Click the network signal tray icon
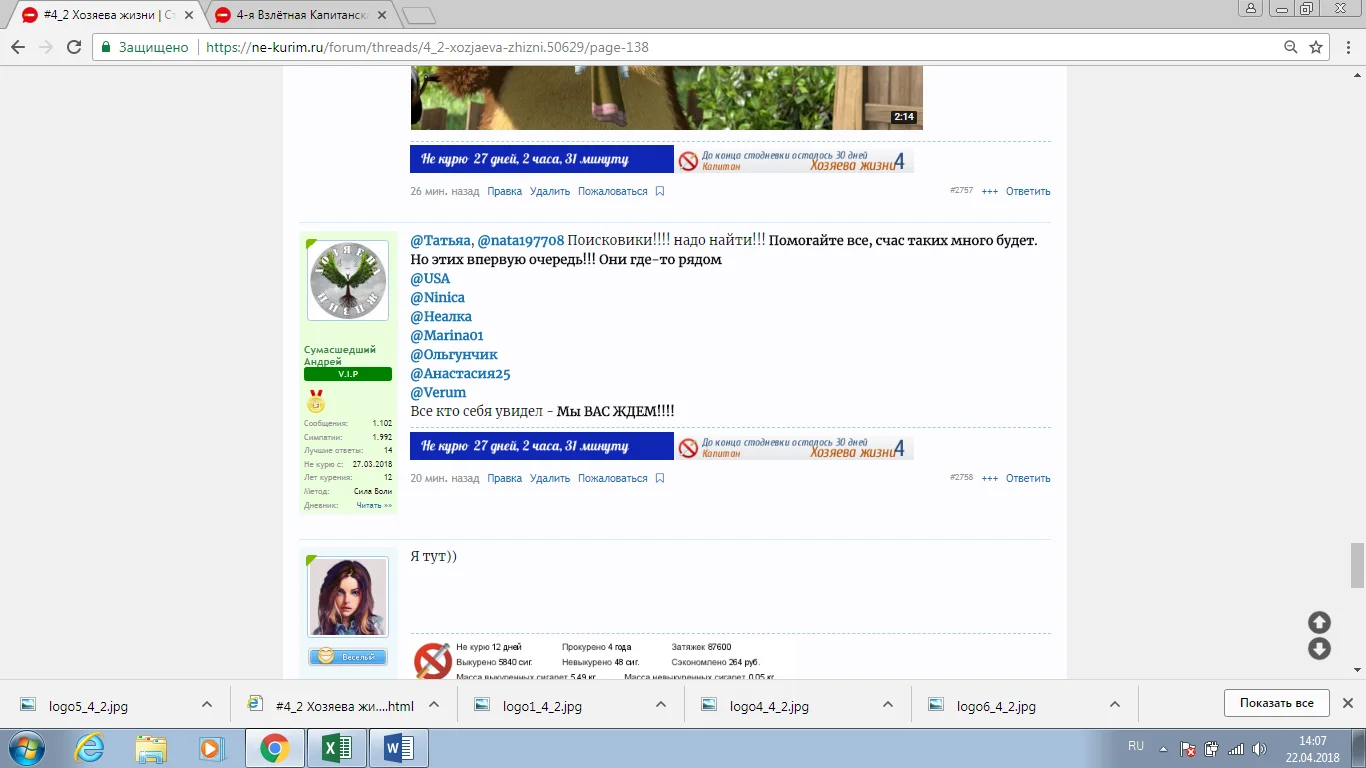 (x=1236, y=749)
